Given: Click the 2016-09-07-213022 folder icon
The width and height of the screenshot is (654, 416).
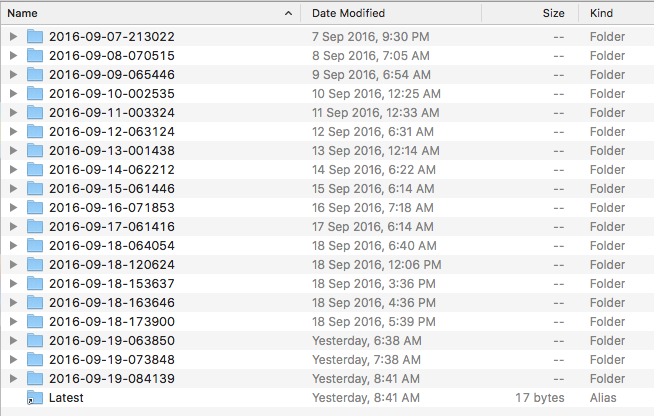Looking at the screenshot, I should tap(35, 37).
